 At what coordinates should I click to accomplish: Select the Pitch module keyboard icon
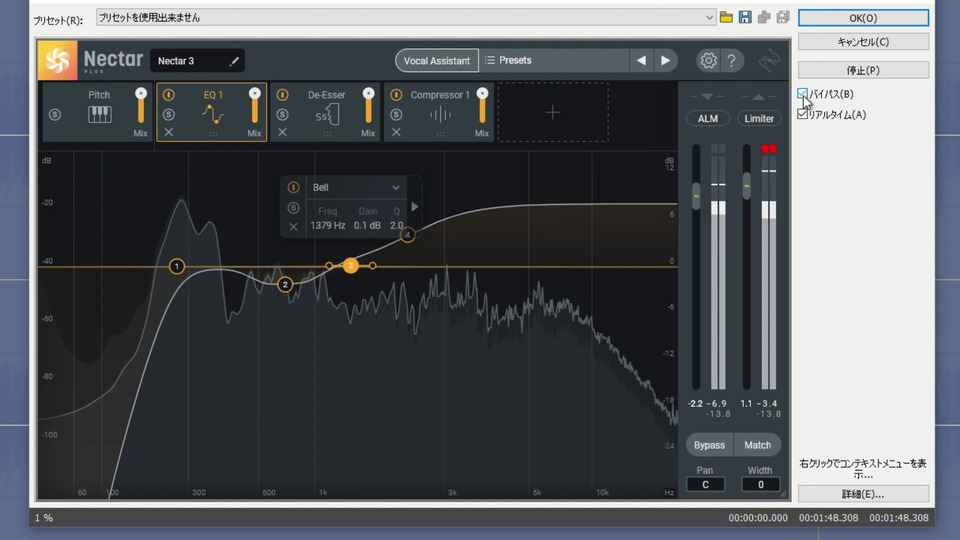coord(99,114)
